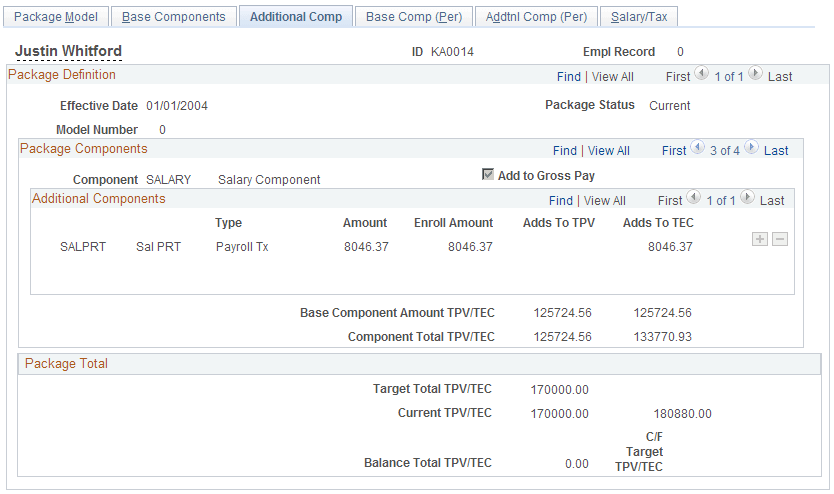
Task: Click the Sal PRT description
Action: coord(159,247)
